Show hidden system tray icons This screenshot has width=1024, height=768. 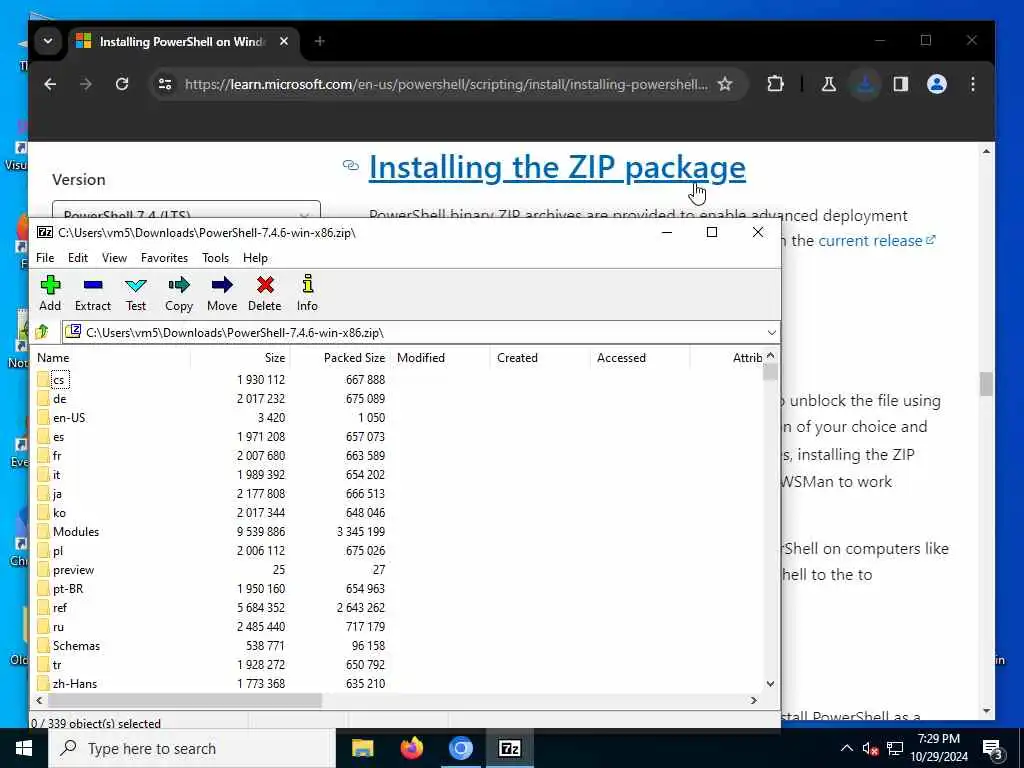point(846,748)
